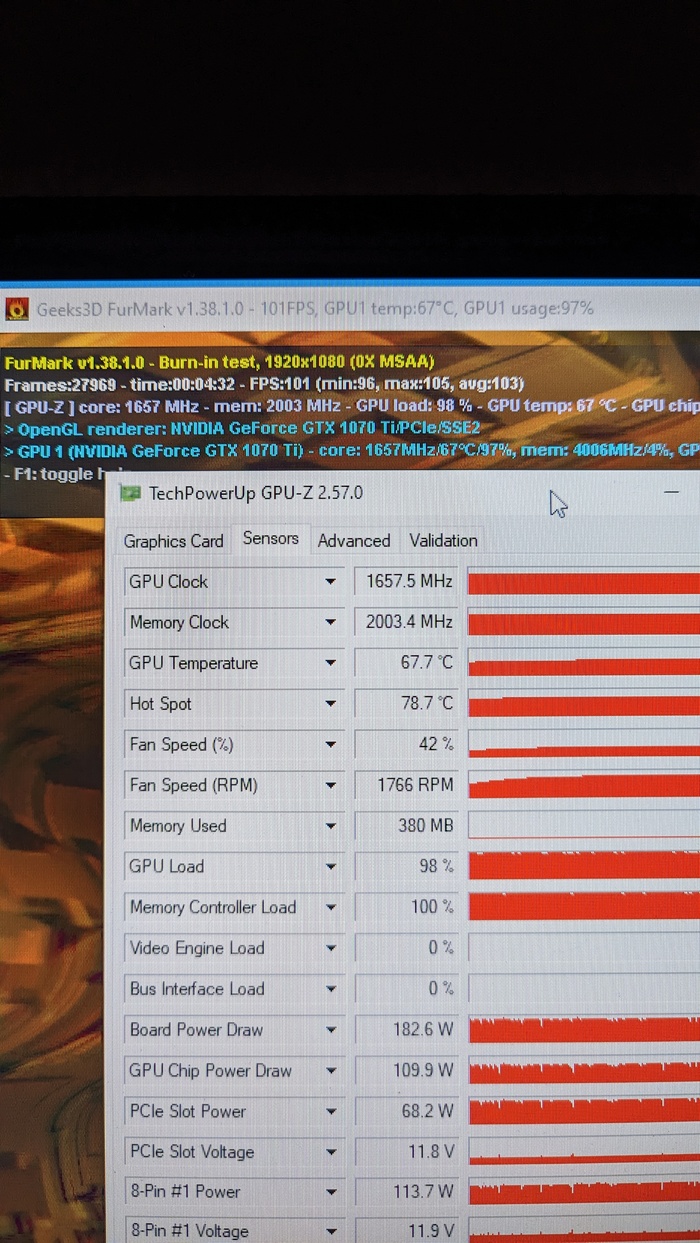
Task: Expand the GPU Clock sensor dropdown arrow
Action: 330,582
